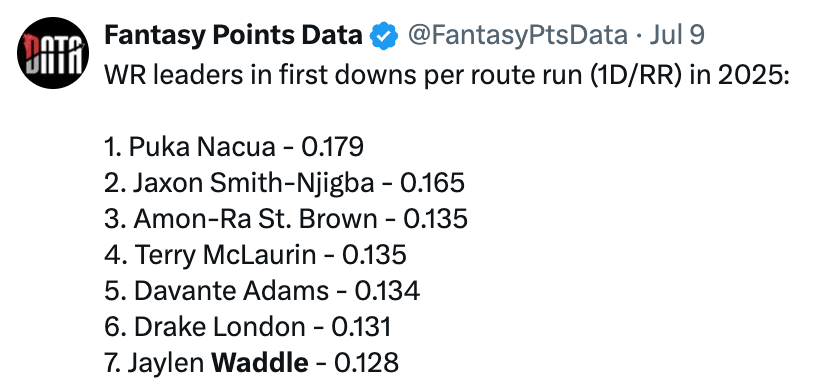Click the 0.165 value for Smith-Njigba
This screenshot has width=824, height=388.
432,183
